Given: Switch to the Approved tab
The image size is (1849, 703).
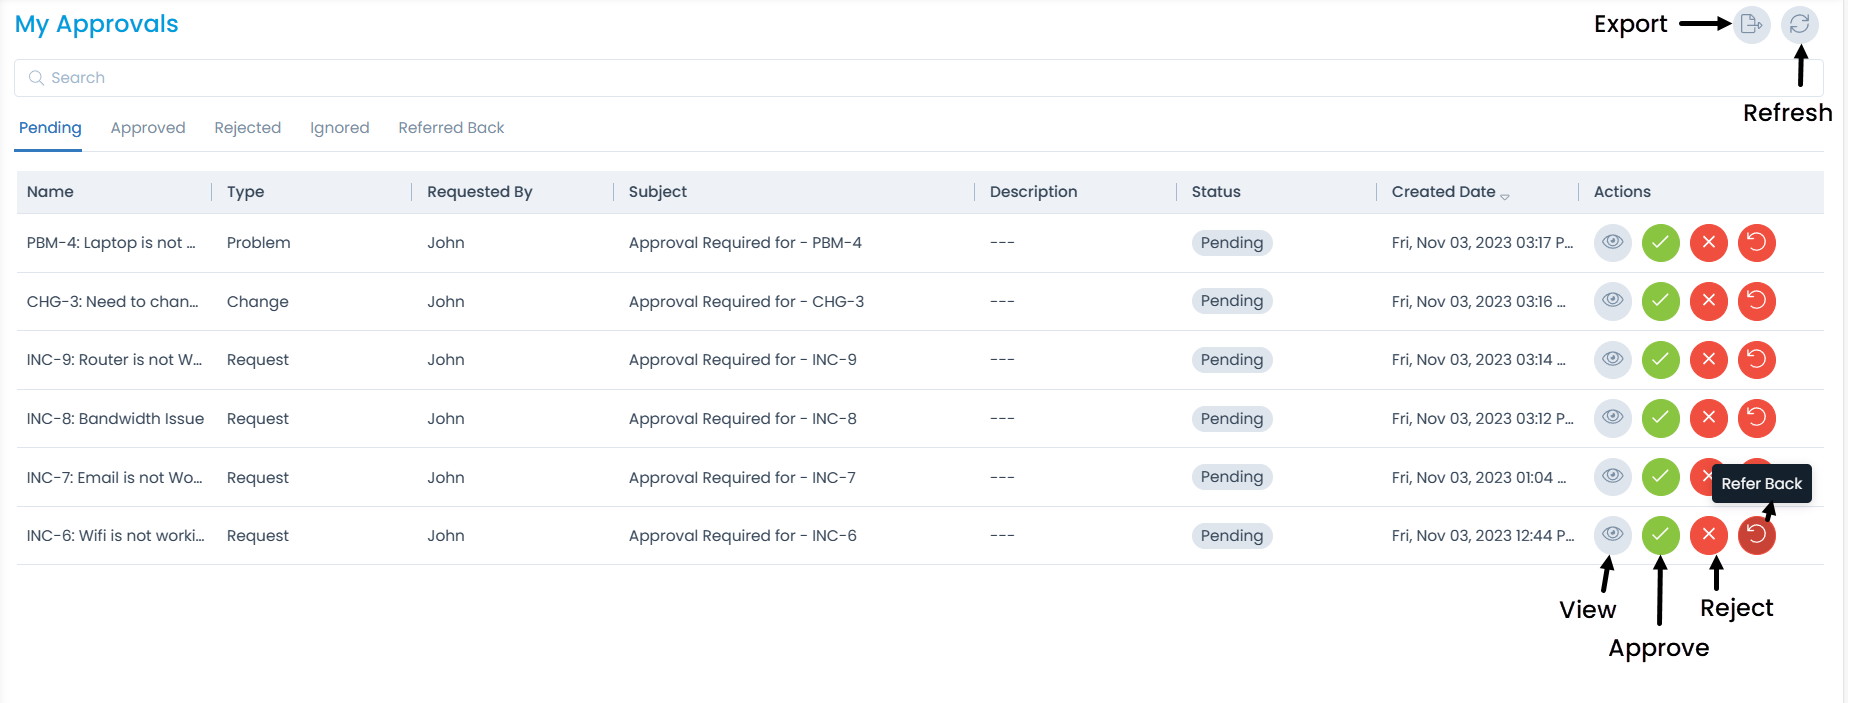Looking at the screenshot, I should tap(147, 127).
